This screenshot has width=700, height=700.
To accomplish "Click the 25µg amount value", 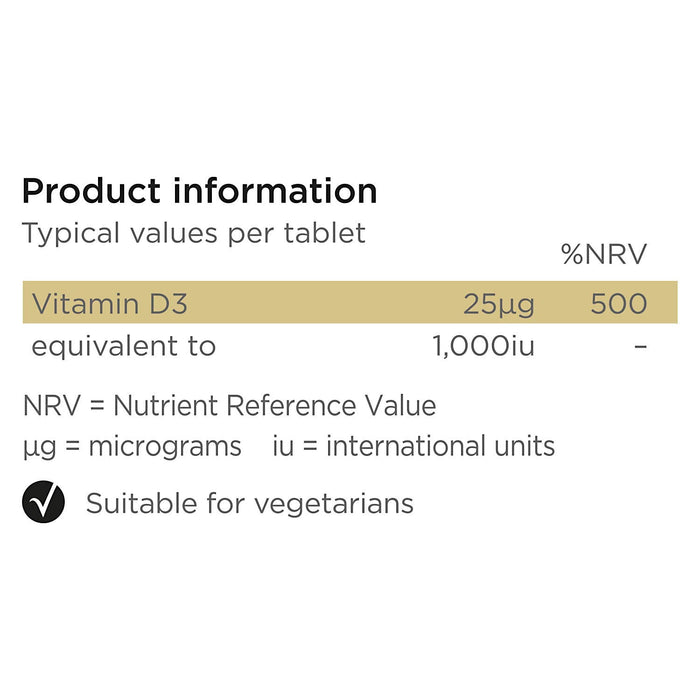I will 498,304.
